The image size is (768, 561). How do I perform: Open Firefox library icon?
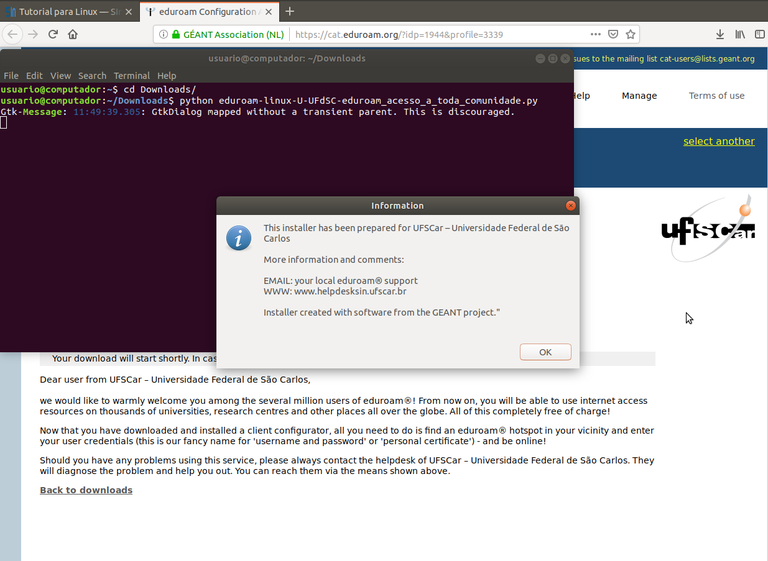740,34
